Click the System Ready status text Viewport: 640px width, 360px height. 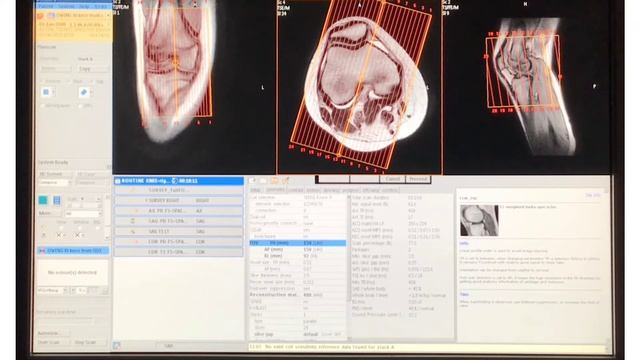click(x=53, y=162)
